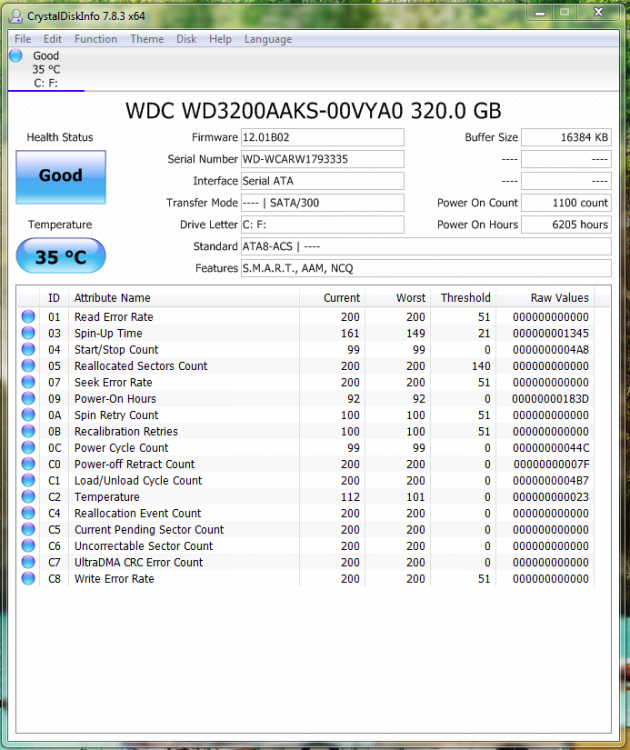Click the status orb for Recalibration Retries
This screenshot has height=750, width=630.
[28, 431]
